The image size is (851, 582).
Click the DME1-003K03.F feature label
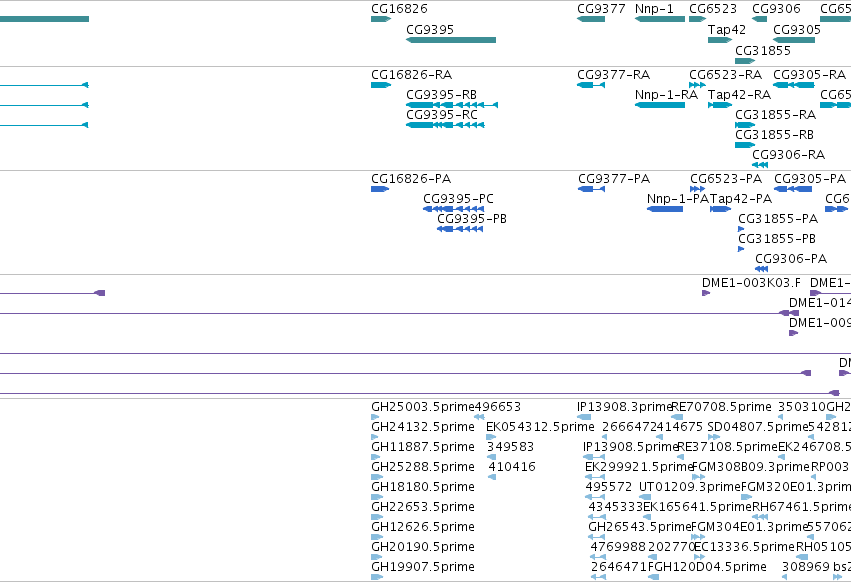[751, 283]
